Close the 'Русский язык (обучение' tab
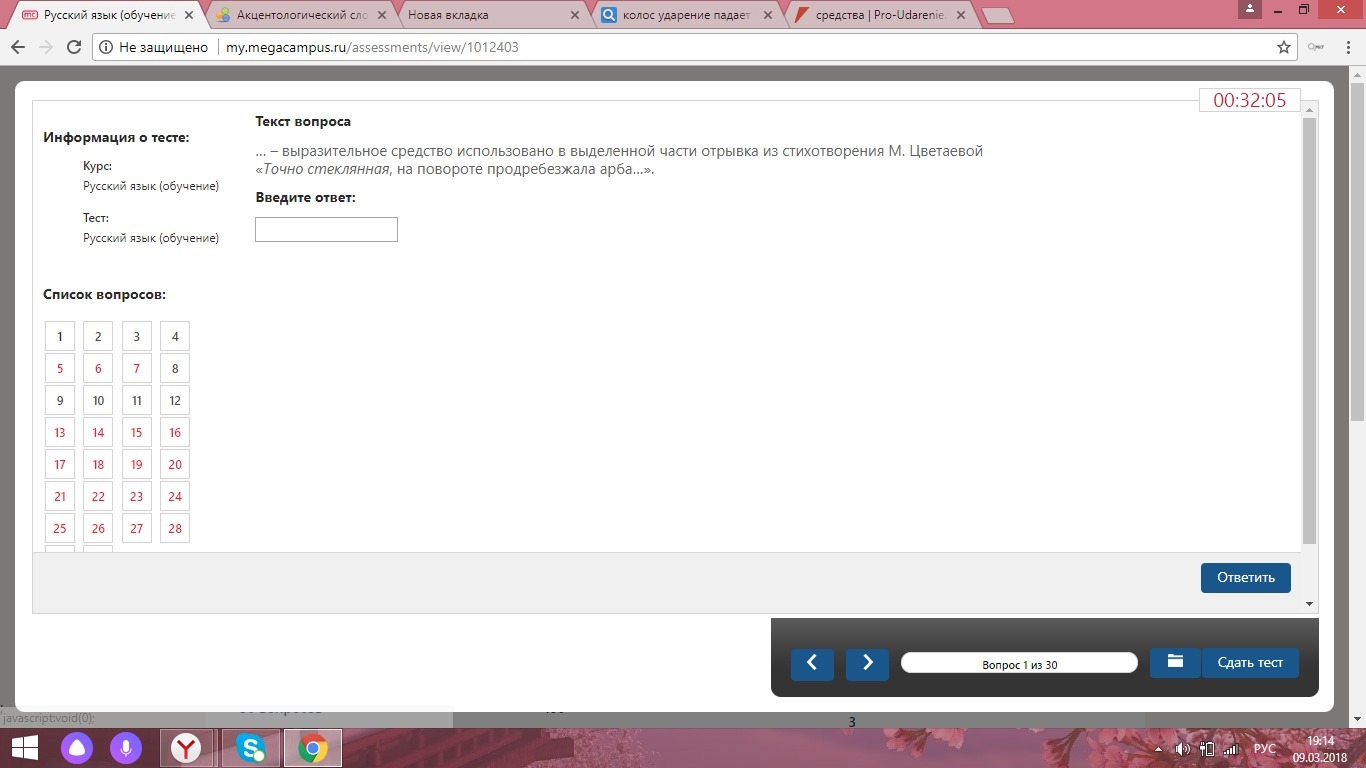Viewport: 1366px width, 768px height. 188,16
